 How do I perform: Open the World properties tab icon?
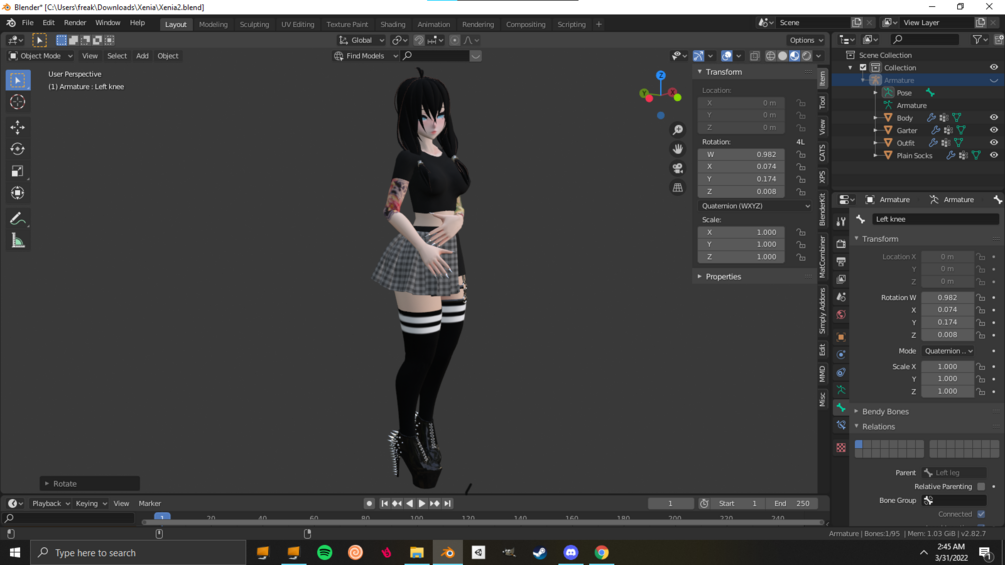click(x=841, y=315)
